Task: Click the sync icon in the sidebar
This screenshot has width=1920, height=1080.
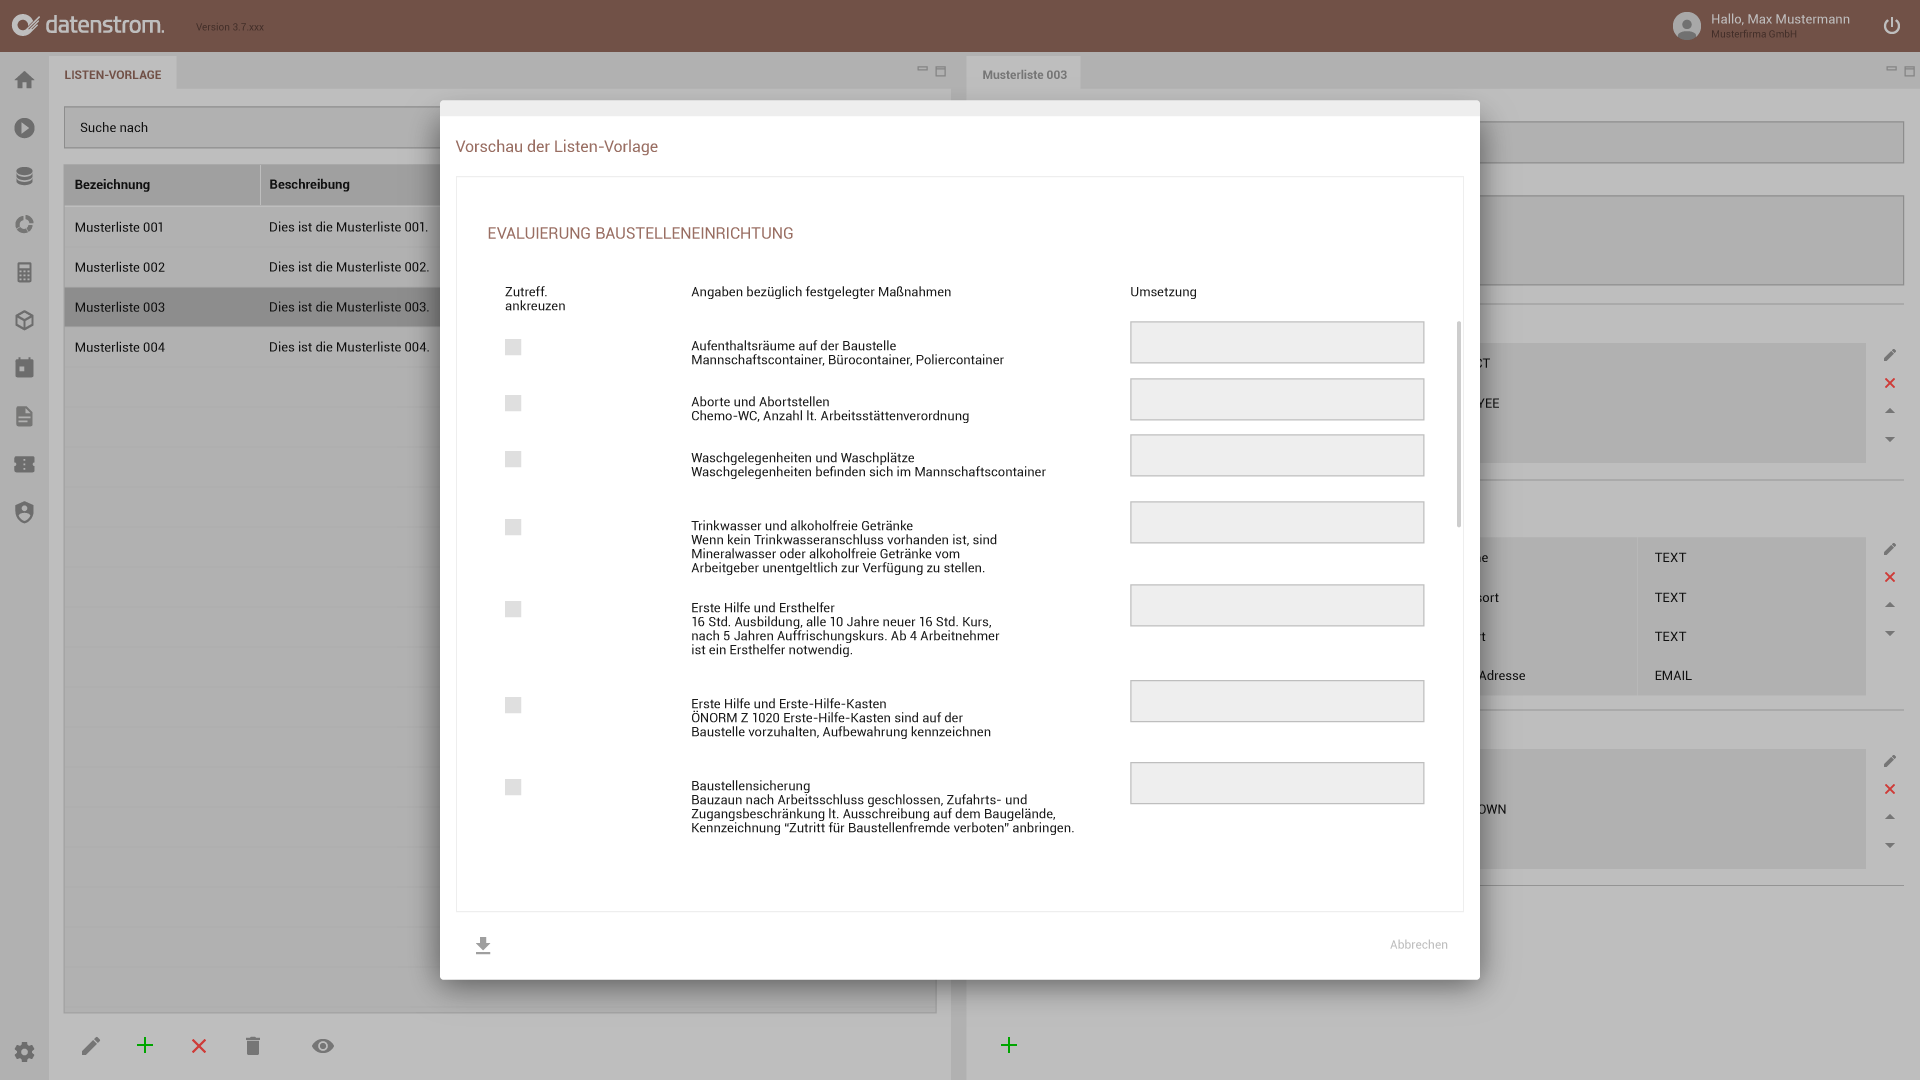Action: click(24, 224)
